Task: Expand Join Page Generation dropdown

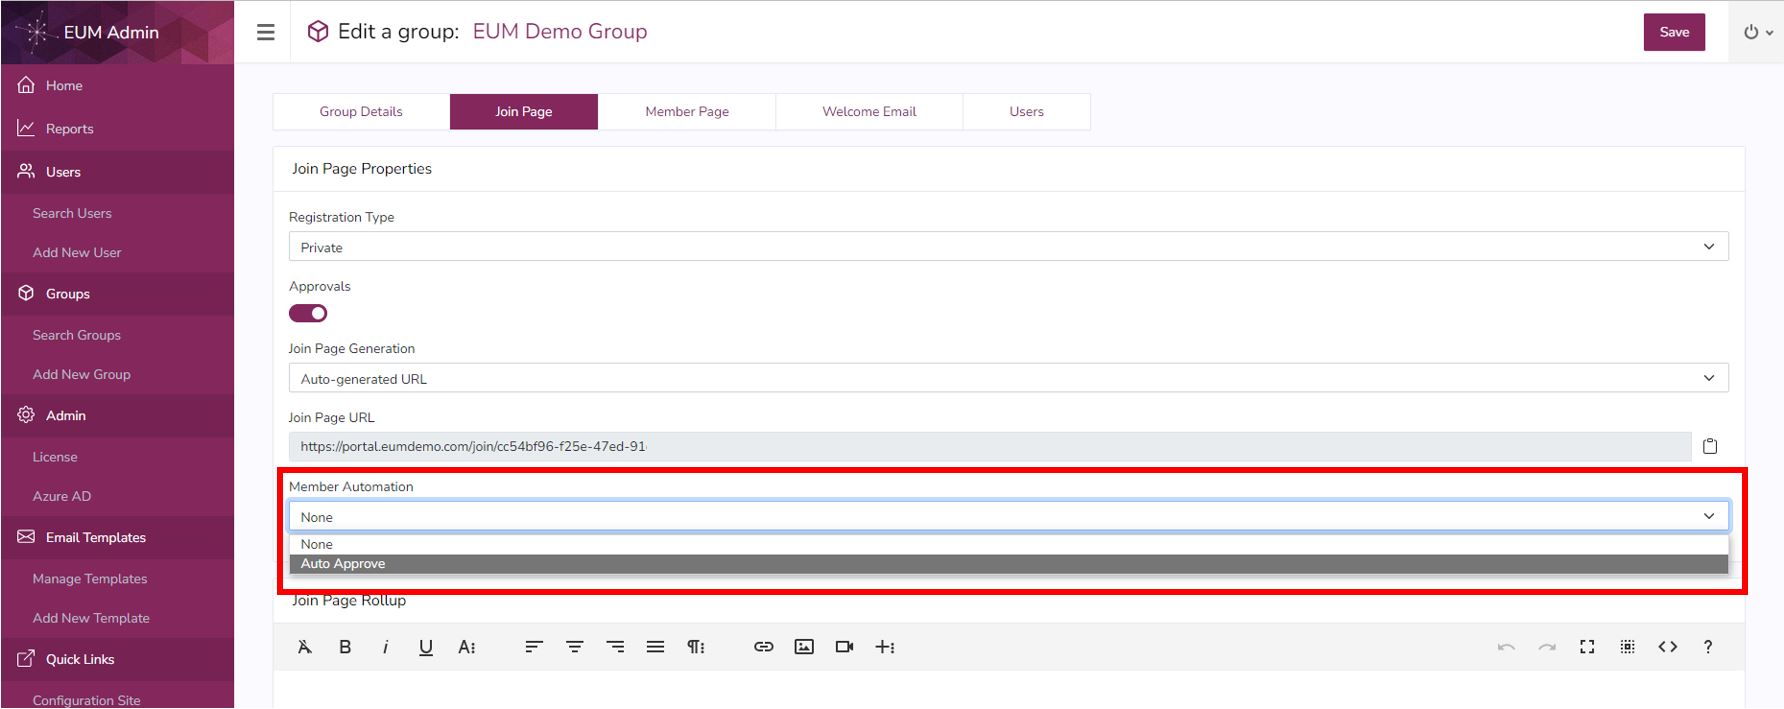Action: (1008, 378)
